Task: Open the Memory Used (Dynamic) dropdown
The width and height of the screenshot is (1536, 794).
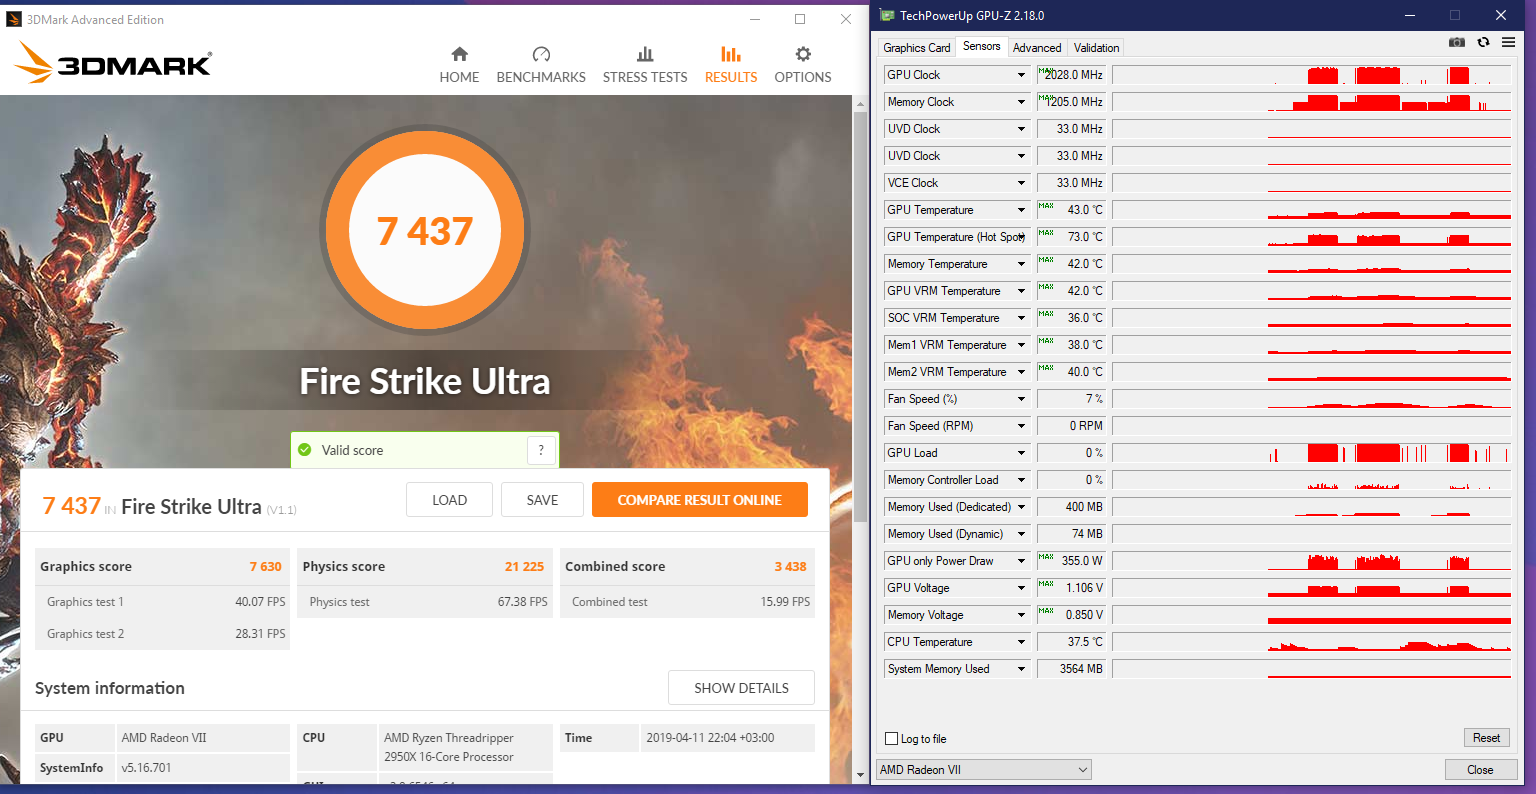Action: pos(1021,534)
